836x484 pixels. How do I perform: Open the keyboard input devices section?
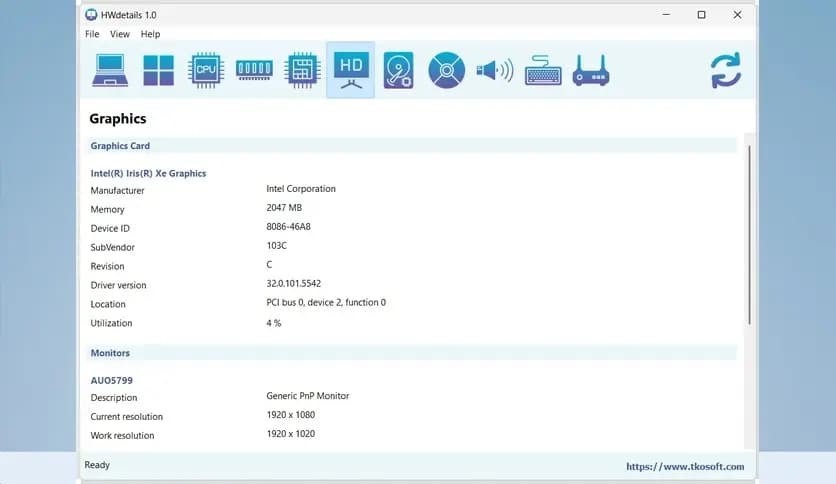pos(543,70)
